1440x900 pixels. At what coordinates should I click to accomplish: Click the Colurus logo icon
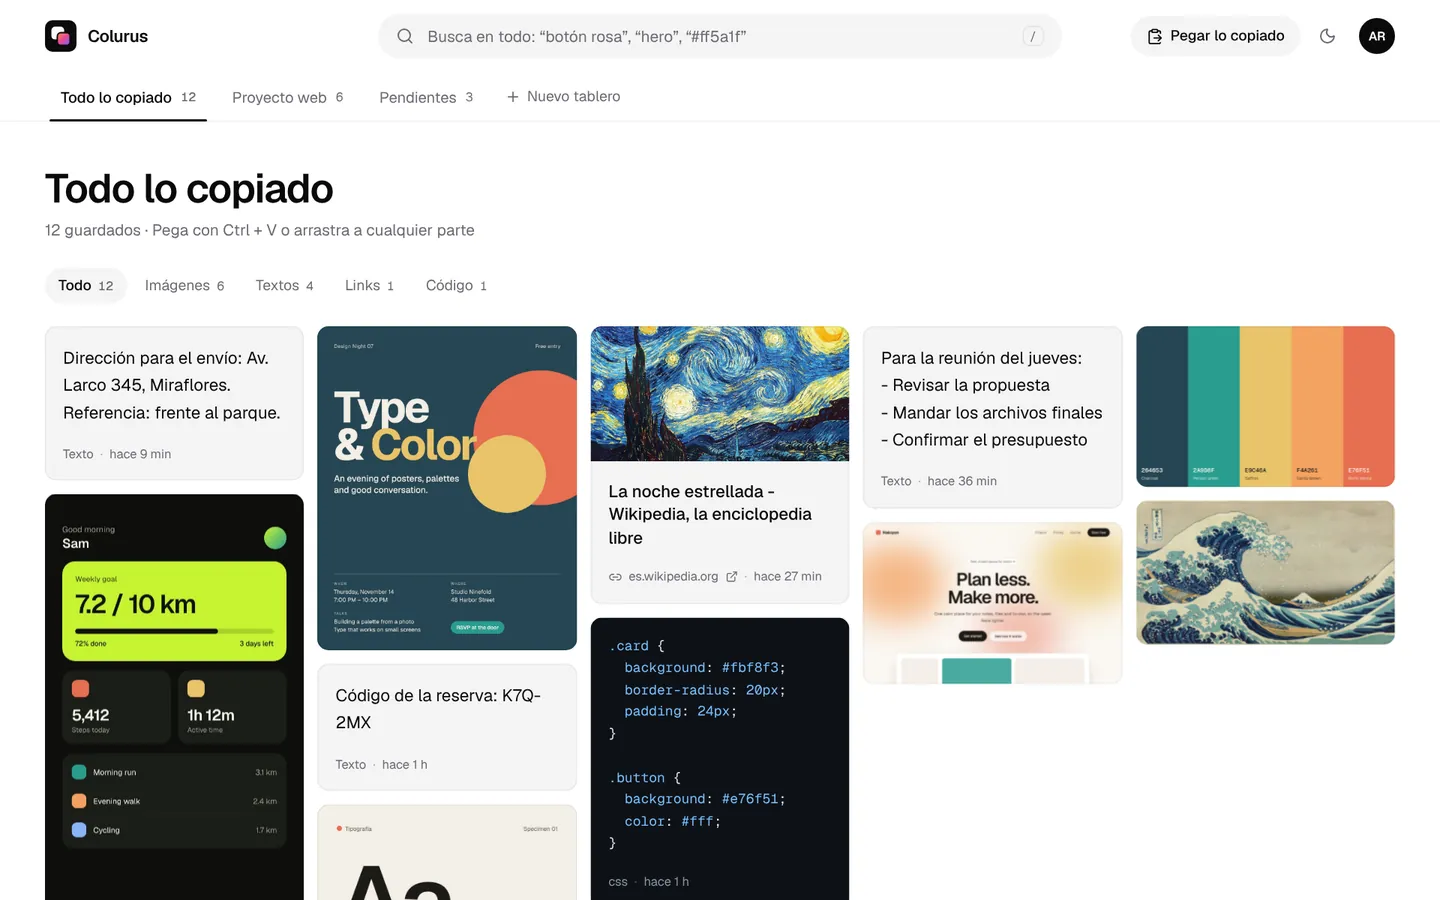click(61, 36)
